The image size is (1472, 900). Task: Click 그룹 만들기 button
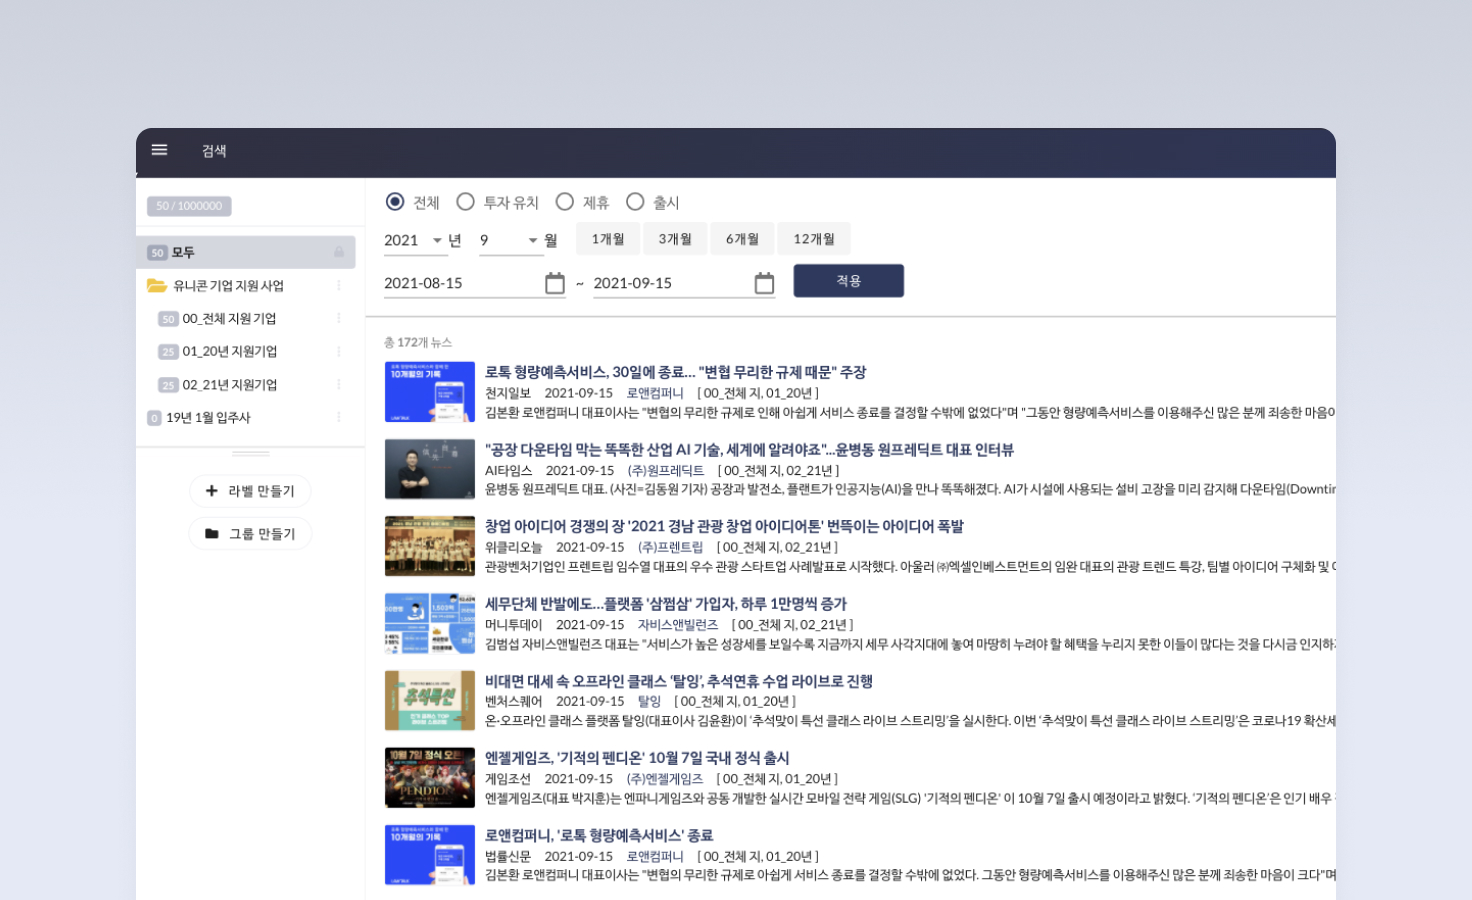[250, 534]
